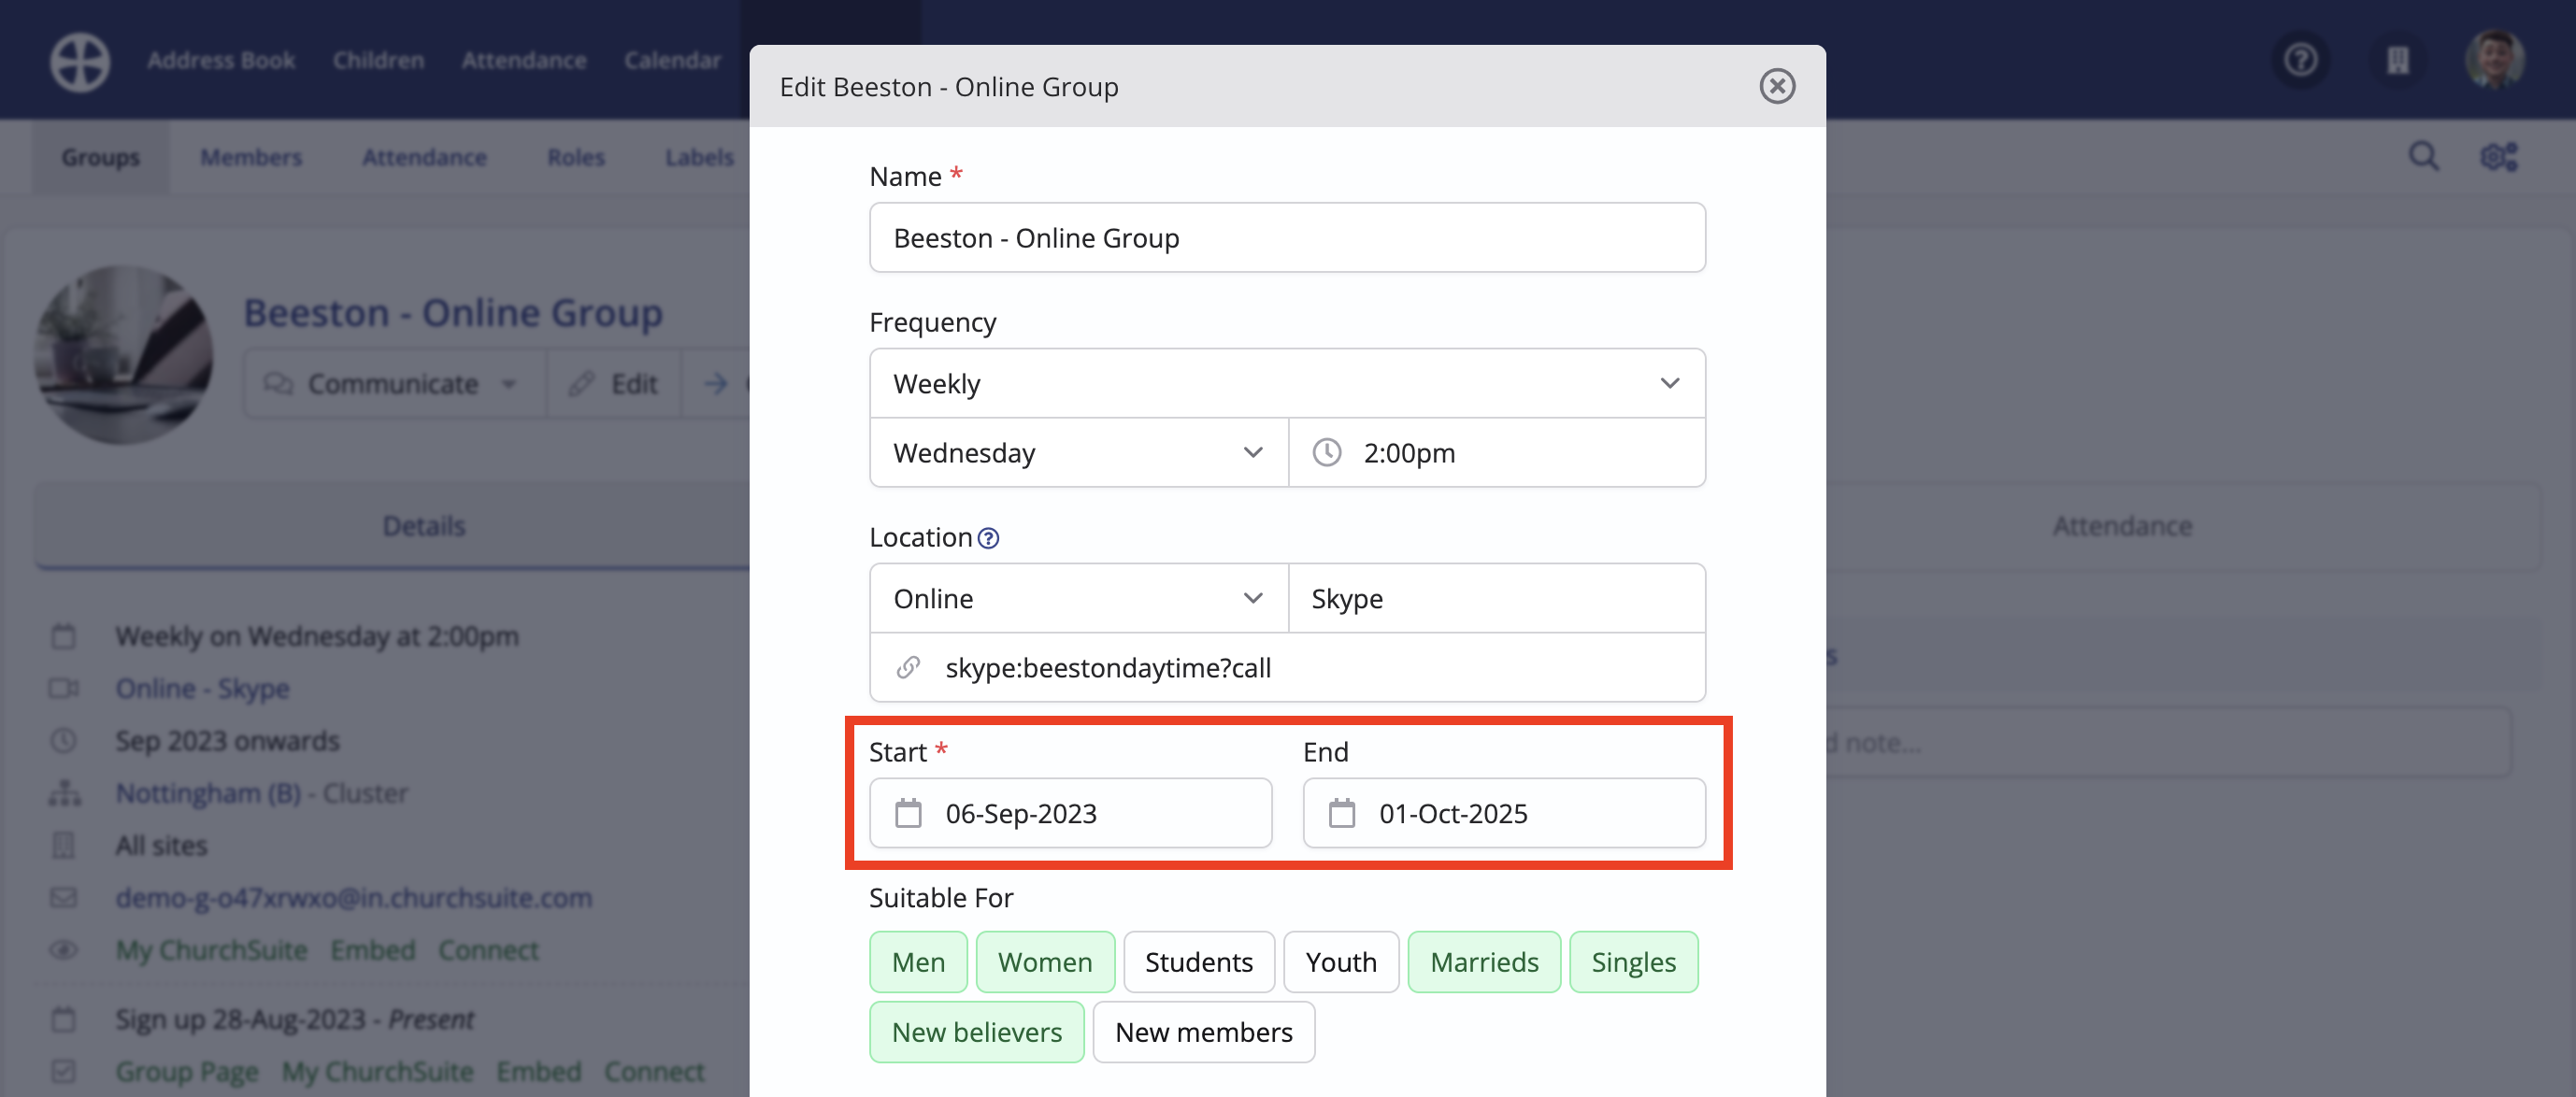Click the skype:beestondaytime?call URL field
Viewport: 2576px width, 1097px height.
[1287, 667]
